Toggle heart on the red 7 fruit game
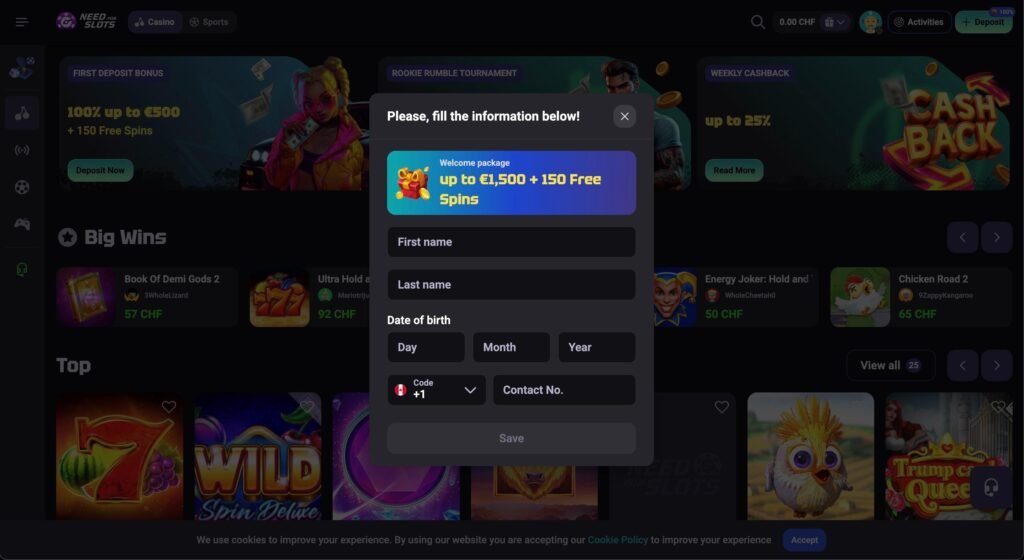The height and width of the screenshot is (560, 1024). click(168, 407)
